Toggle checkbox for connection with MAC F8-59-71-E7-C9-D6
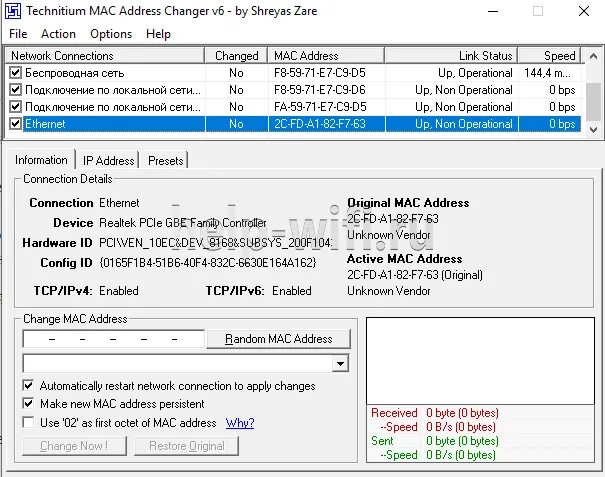This screenshot has width=605, height=477. pos(15,90)
